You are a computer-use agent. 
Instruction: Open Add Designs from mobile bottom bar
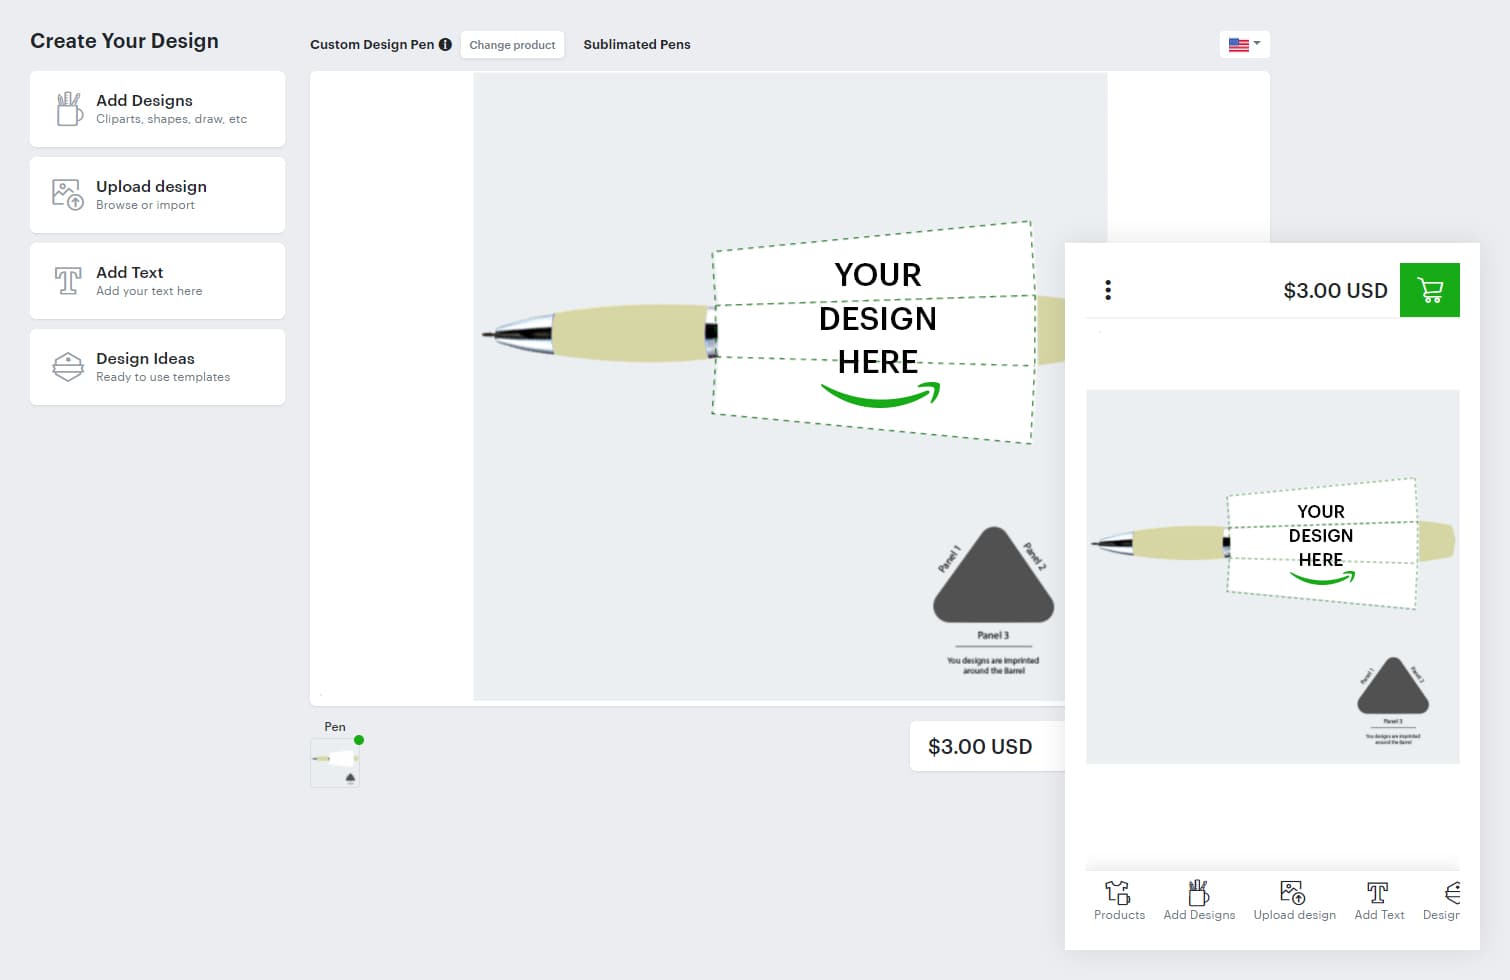pyautogui.click(x=1199, y=900)
